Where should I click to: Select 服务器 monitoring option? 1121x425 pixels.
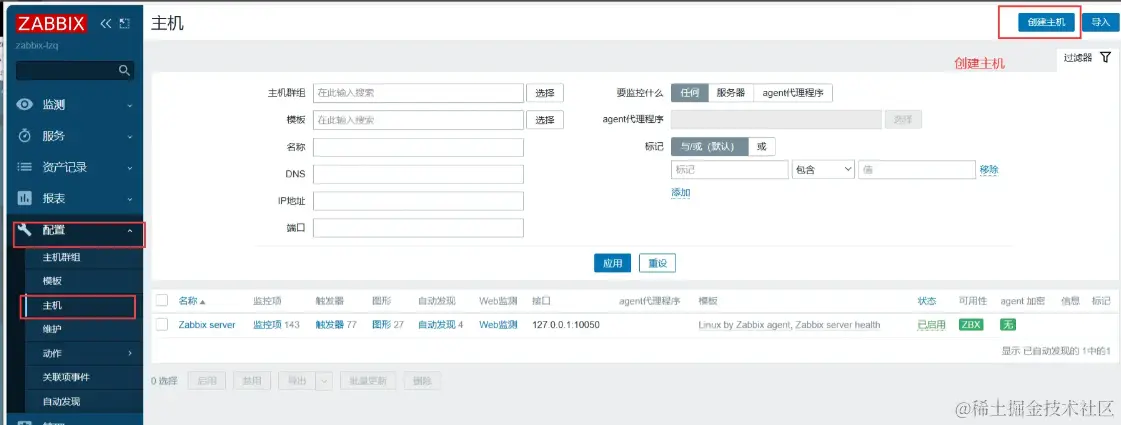pyautogui.click(x=731, y=93)
